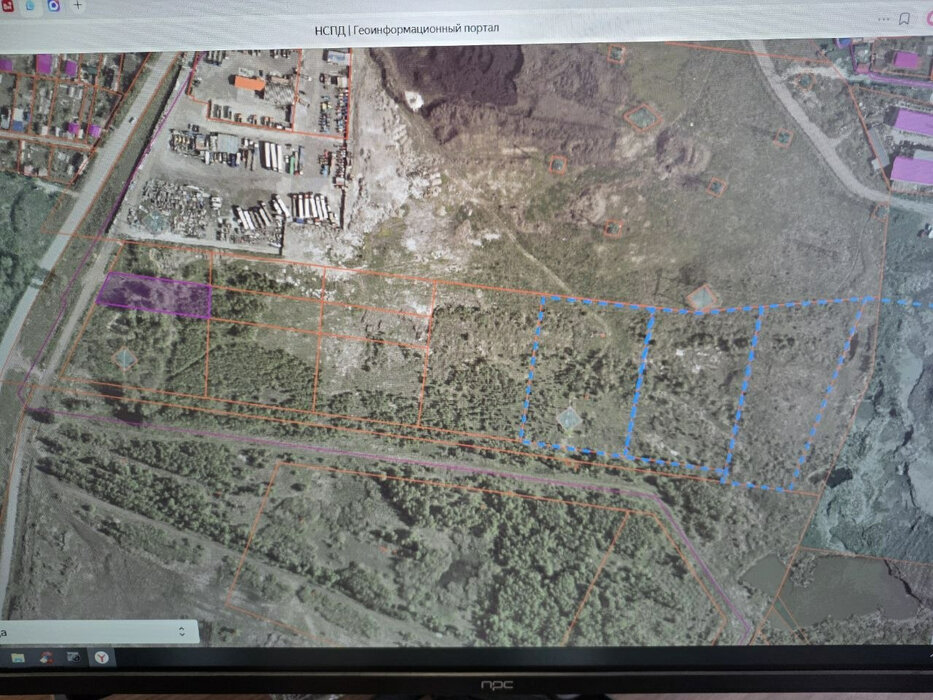Click the diamond marker on the dashed boundary

(x=702, y=297)
